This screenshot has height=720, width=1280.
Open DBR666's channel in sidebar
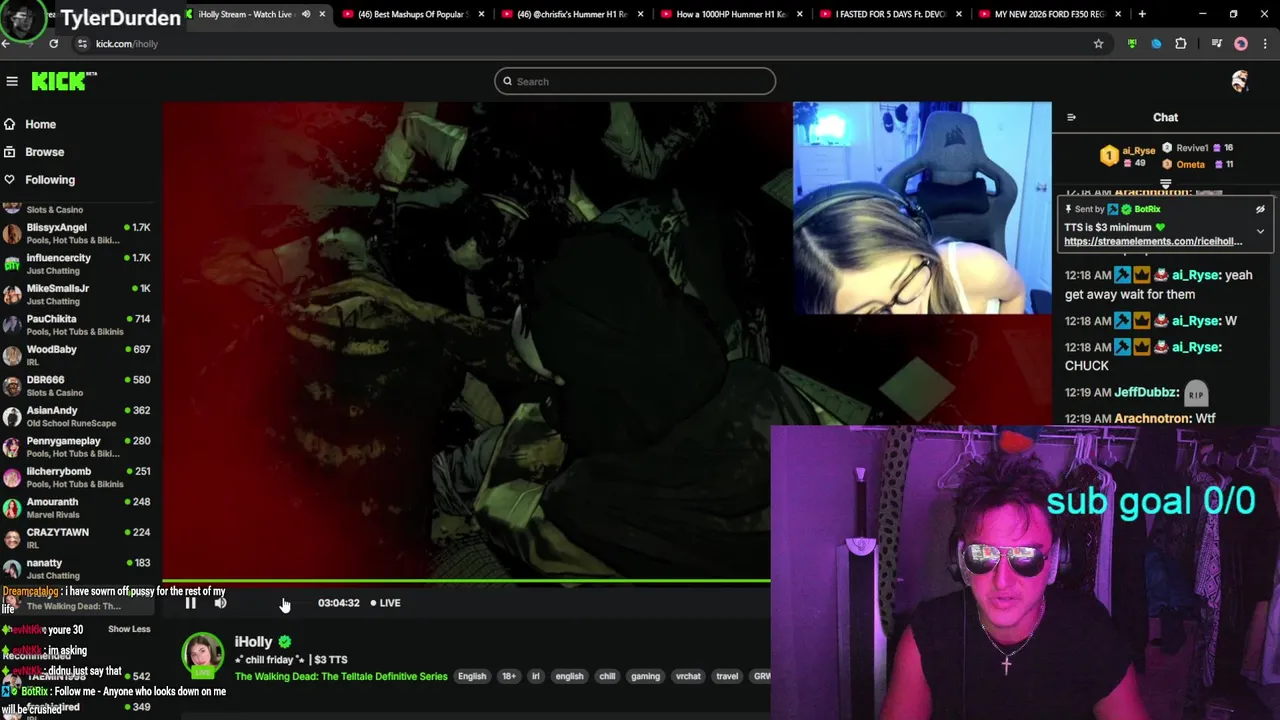(77, 386)
